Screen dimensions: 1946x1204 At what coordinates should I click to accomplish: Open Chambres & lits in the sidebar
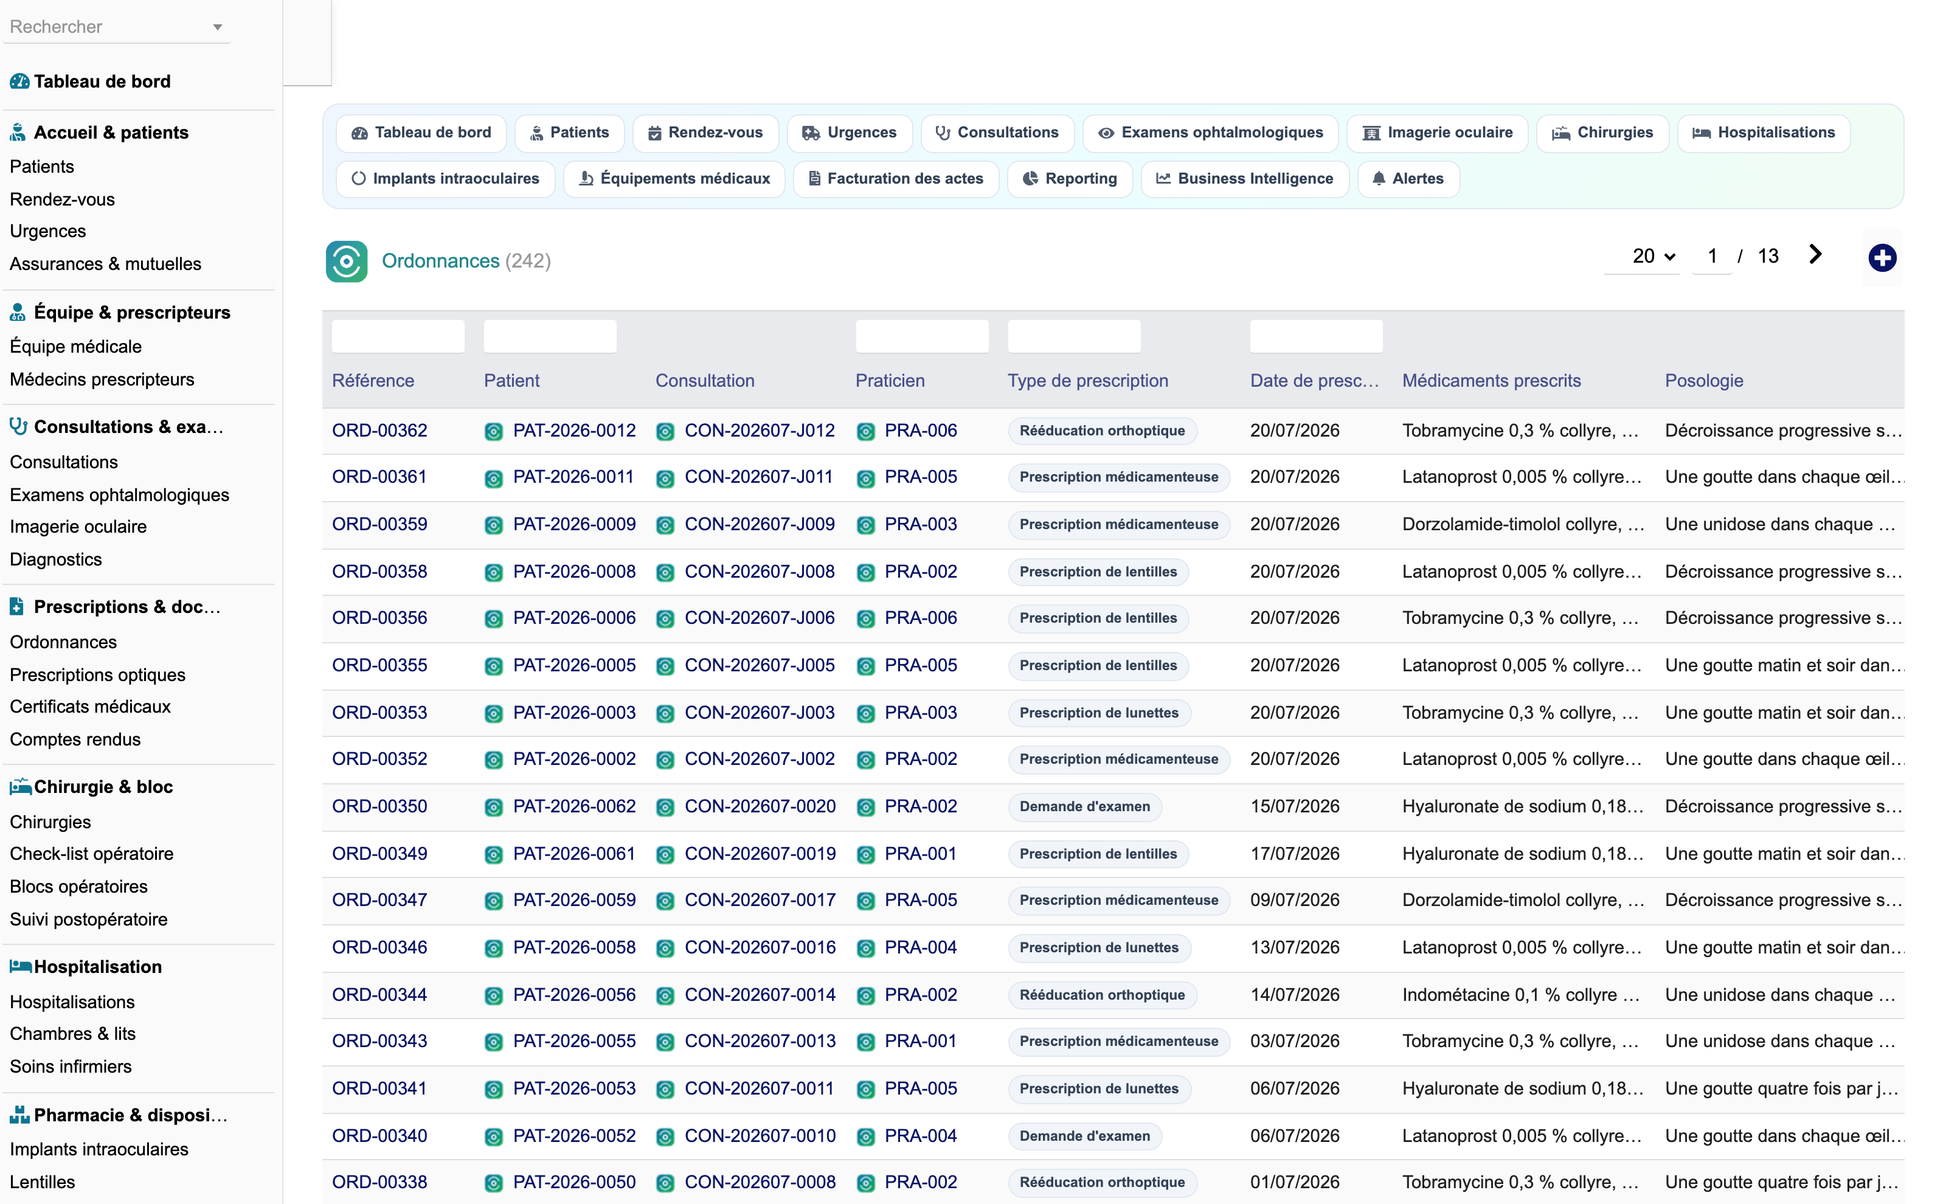72,1034
